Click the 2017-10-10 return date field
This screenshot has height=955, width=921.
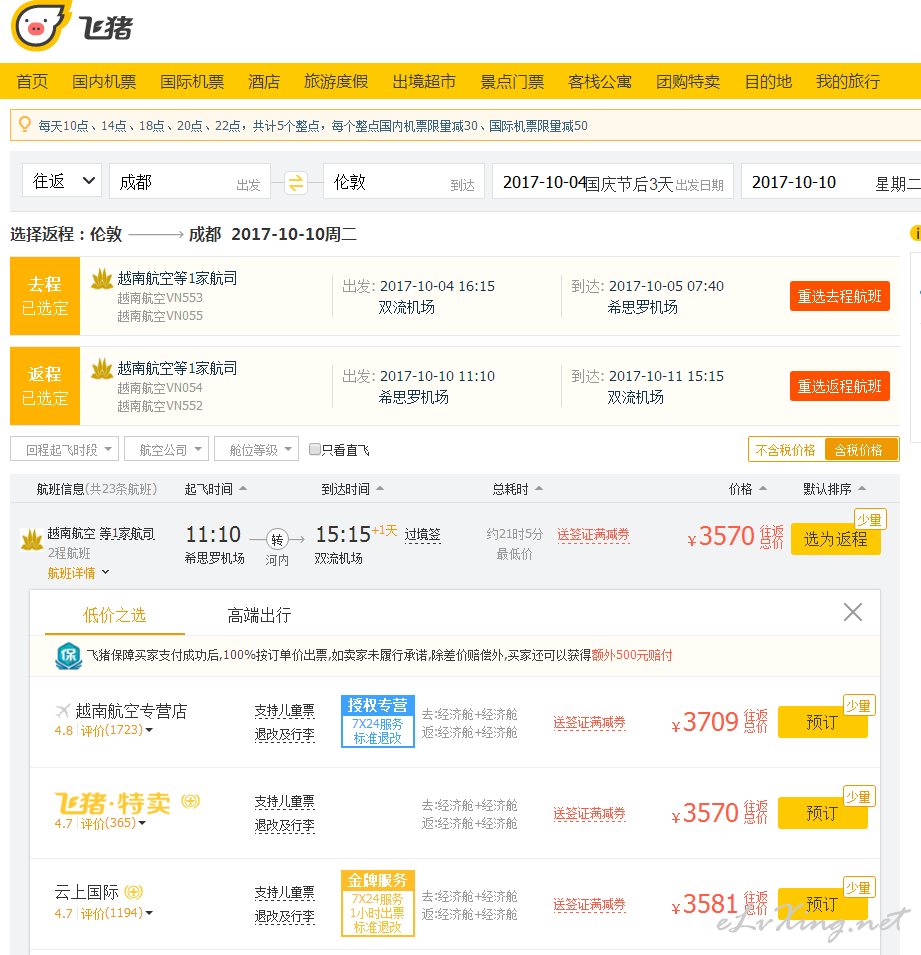coord(831,181)
